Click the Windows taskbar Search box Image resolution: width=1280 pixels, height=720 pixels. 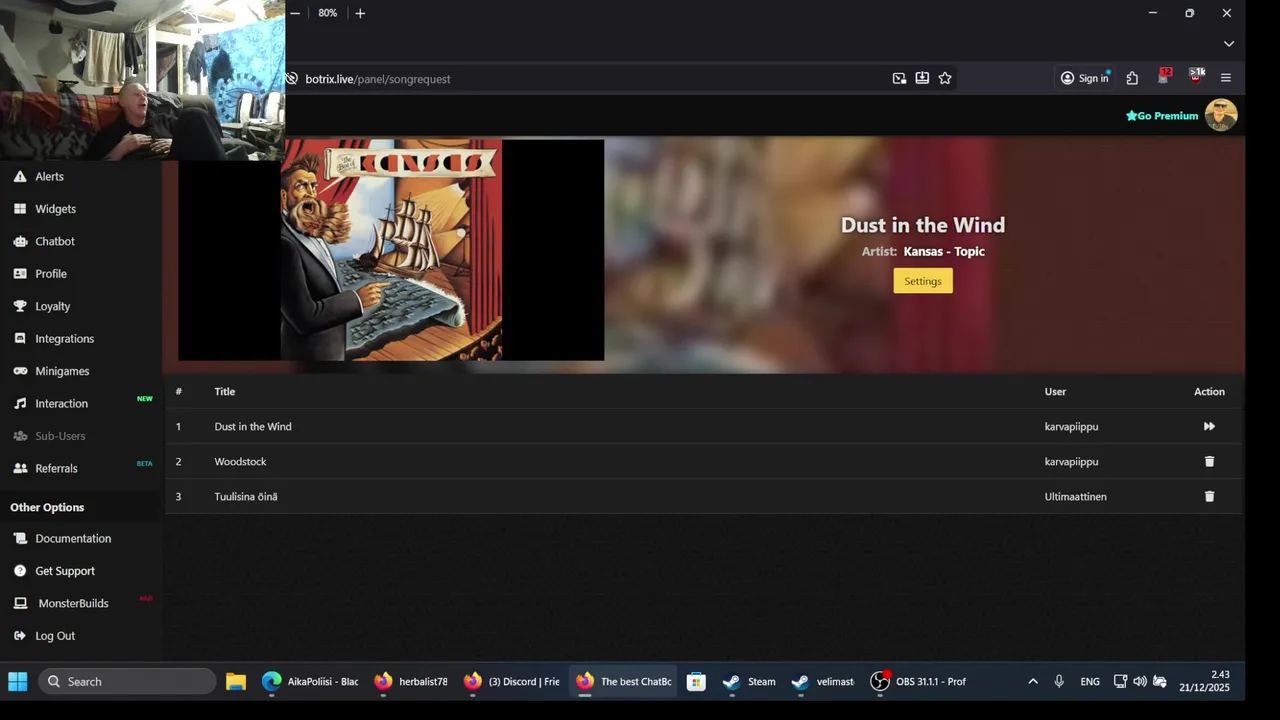click(x=127, y=681)
